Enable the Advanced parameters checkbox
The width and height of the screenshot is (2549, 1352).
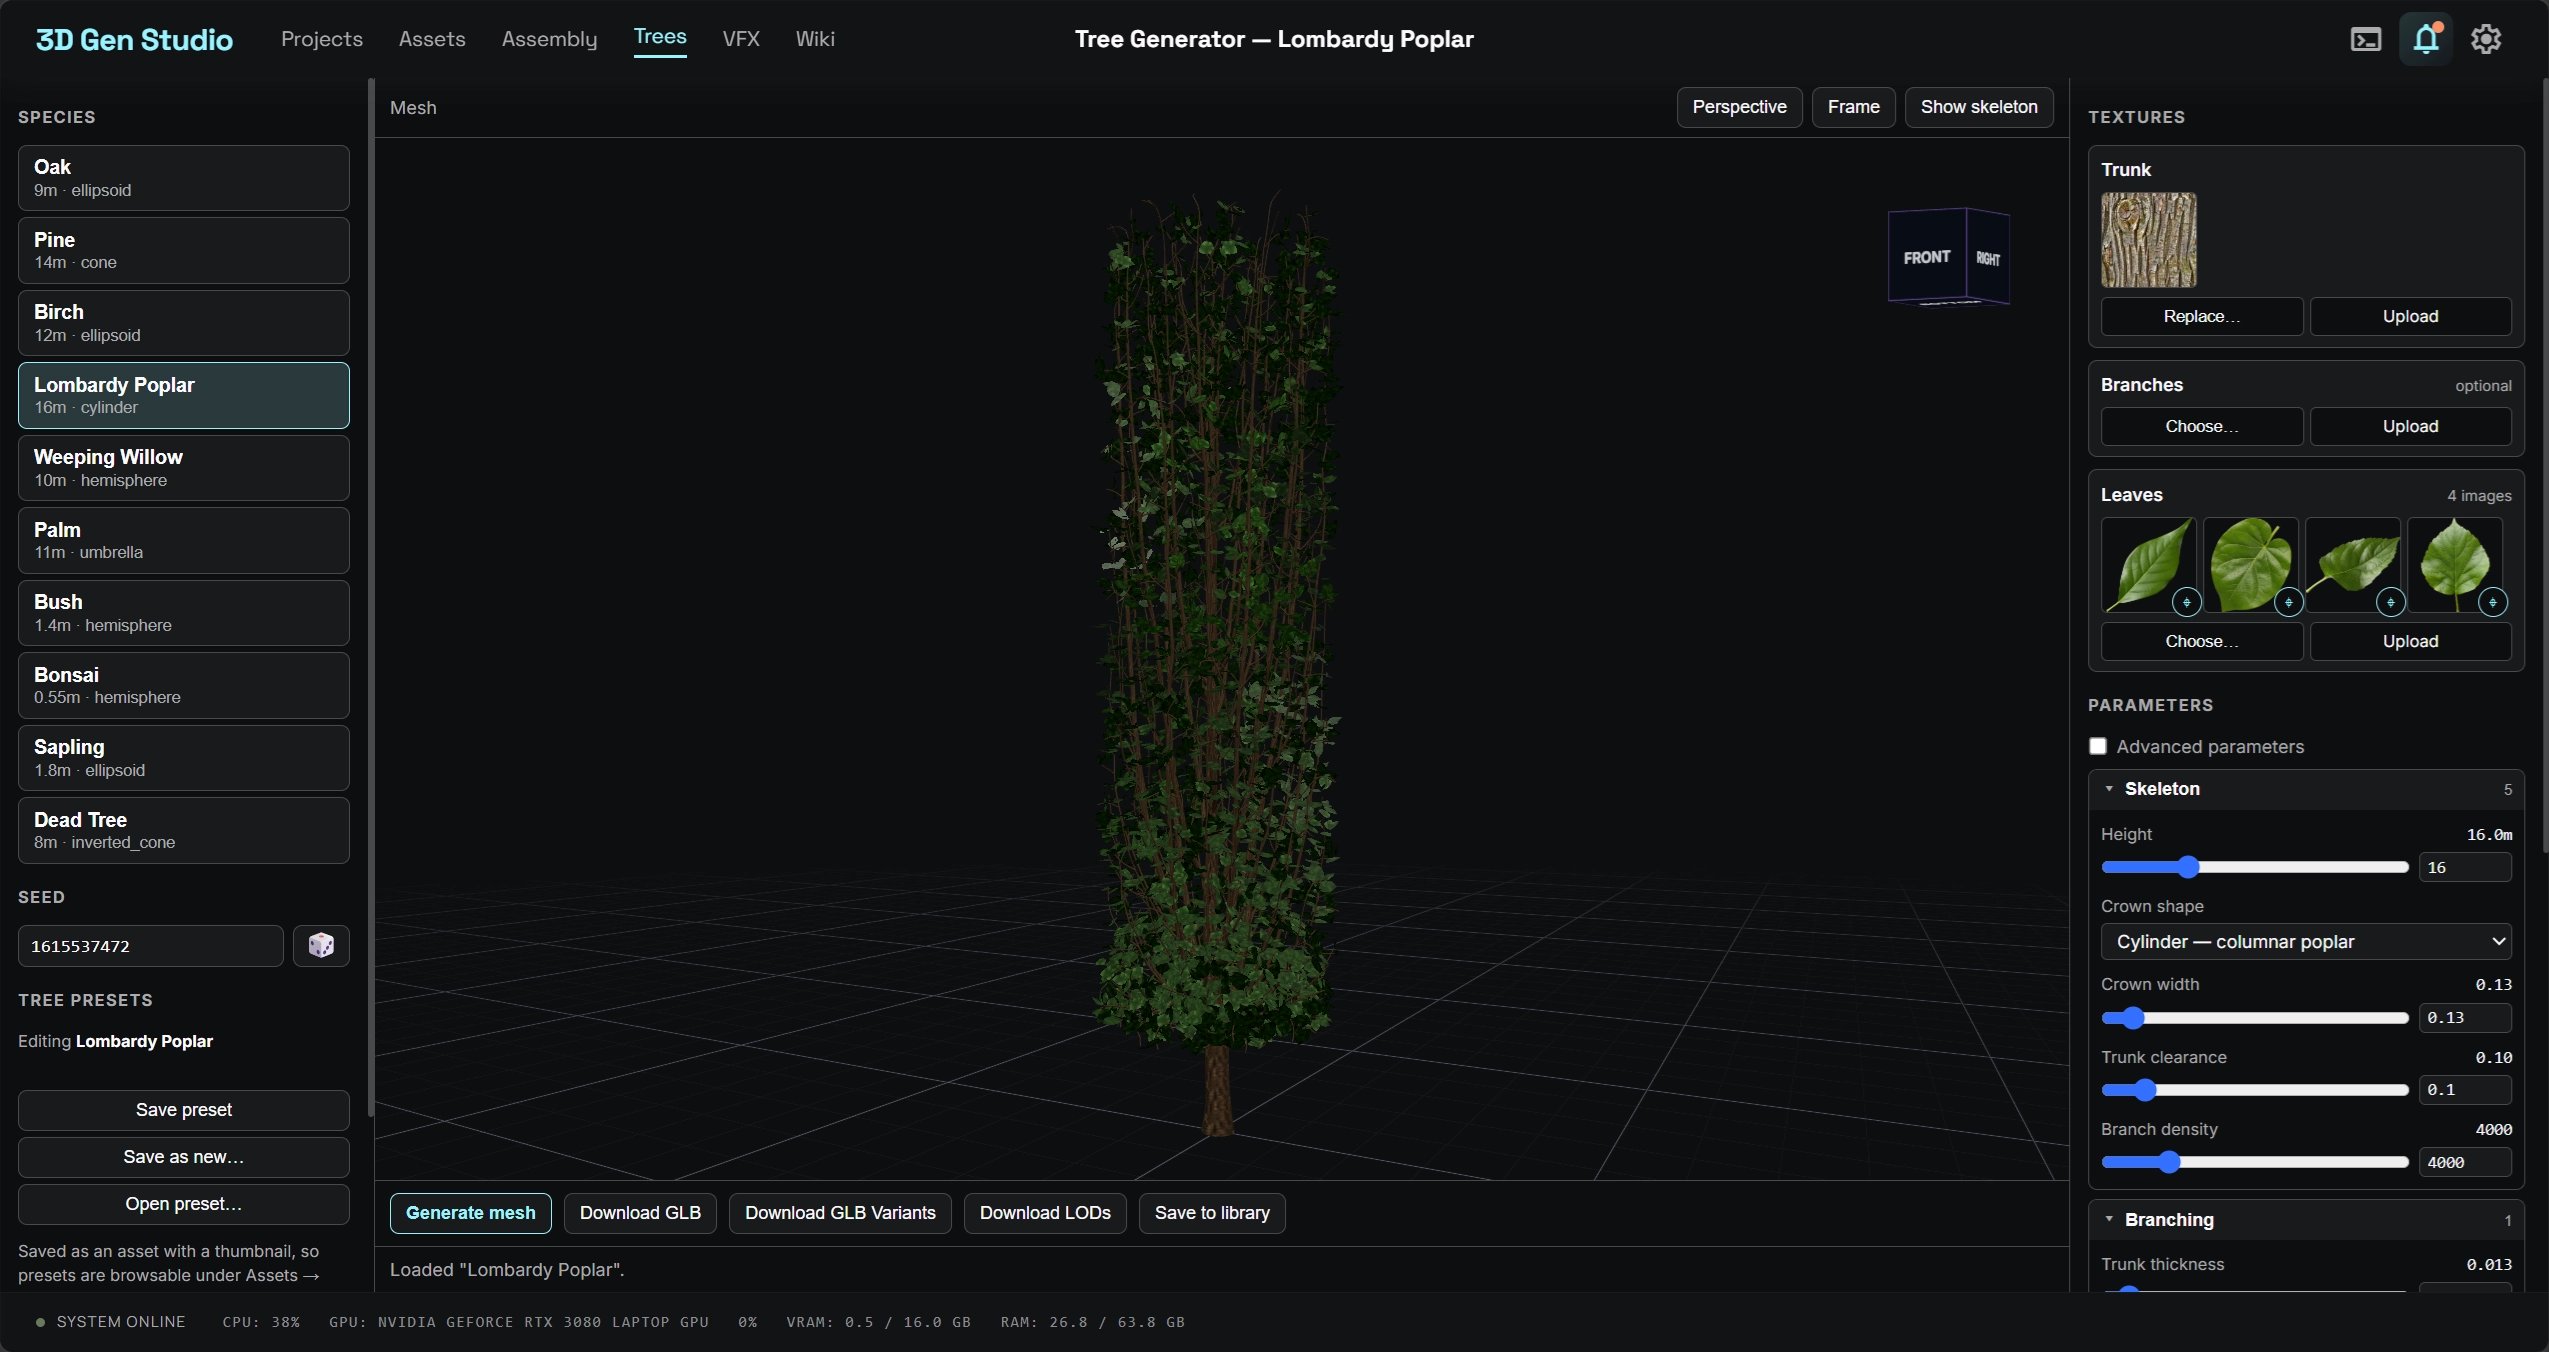[x=2098, y=746]
